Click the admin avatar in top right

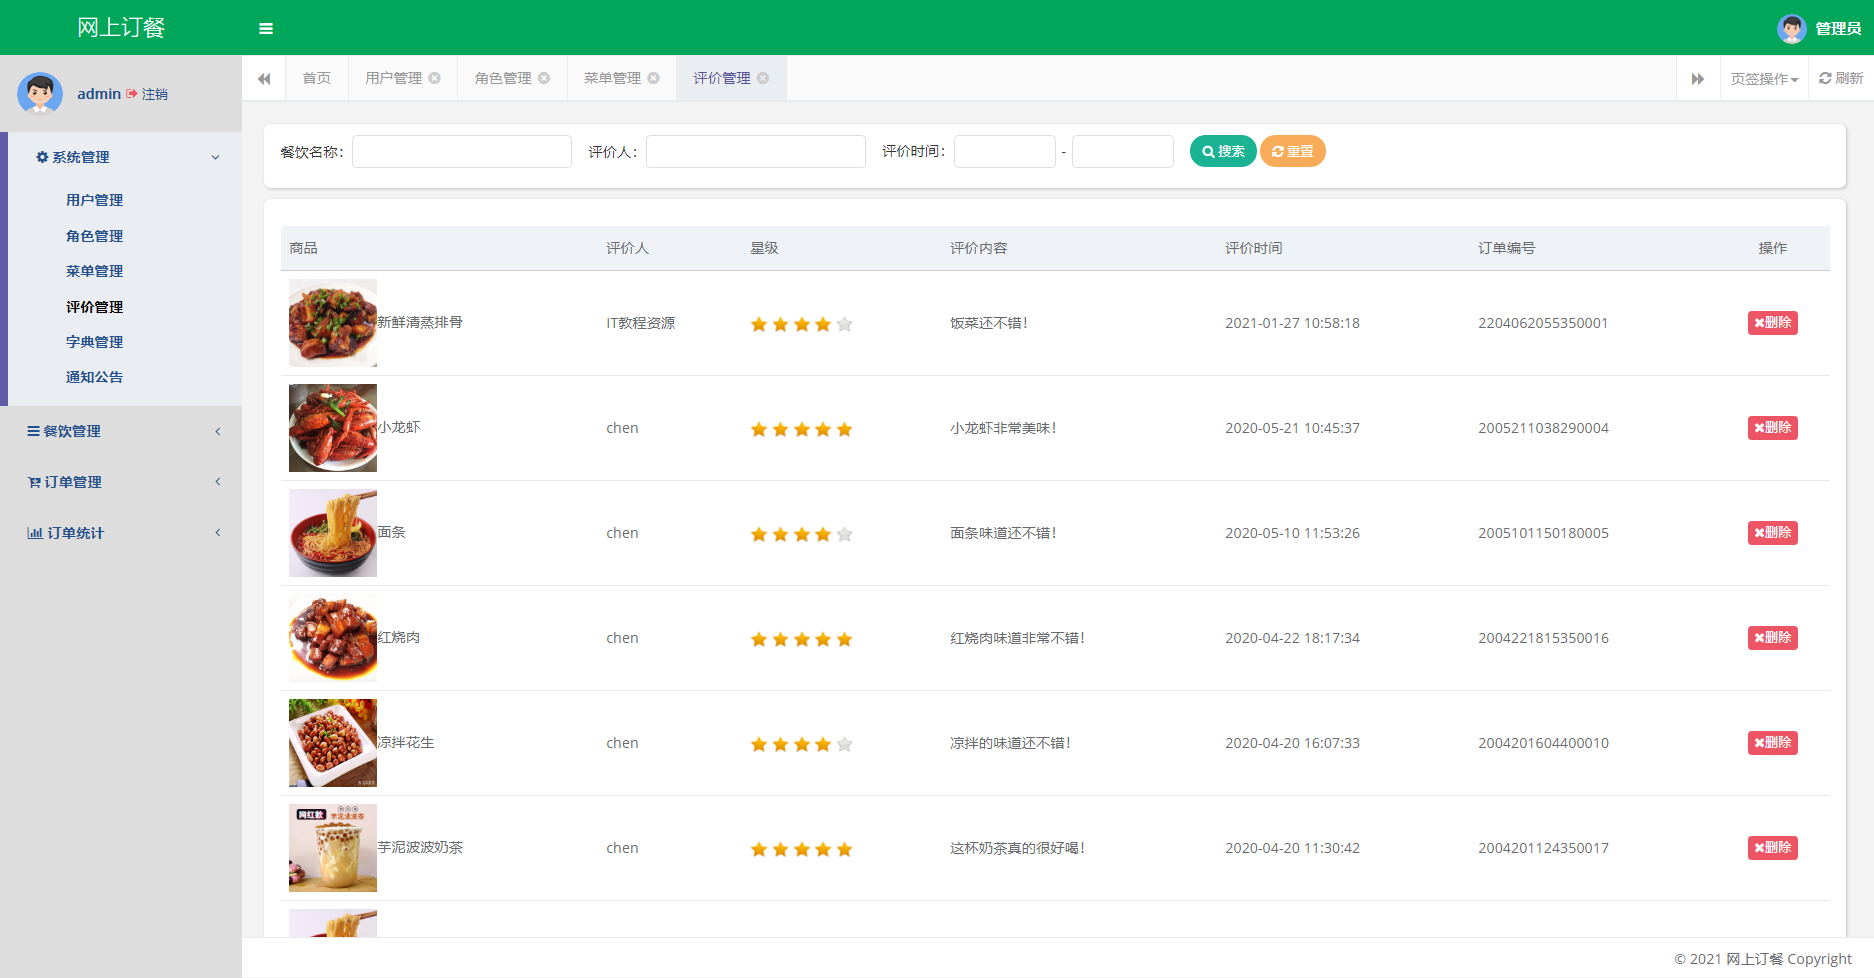click(x=1791, y=28)
